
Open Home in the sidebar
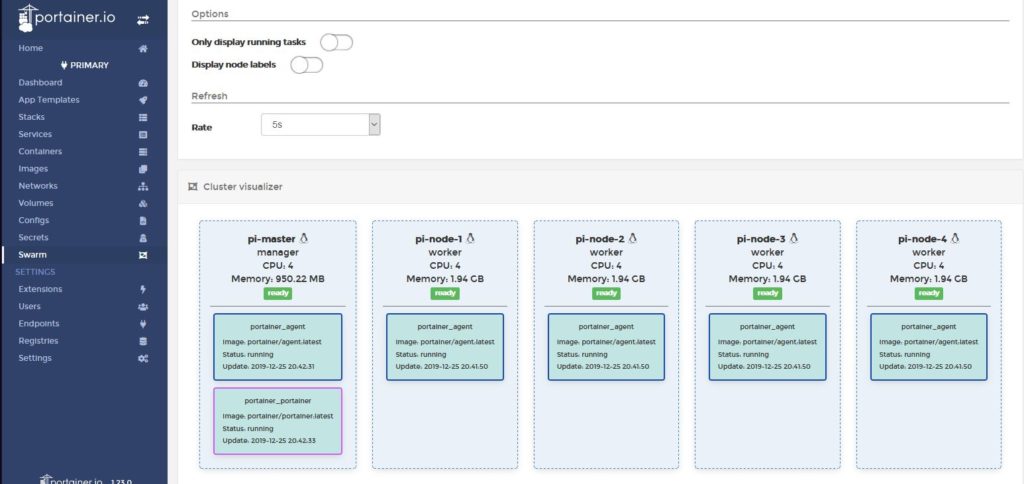(x=31, y=48)
